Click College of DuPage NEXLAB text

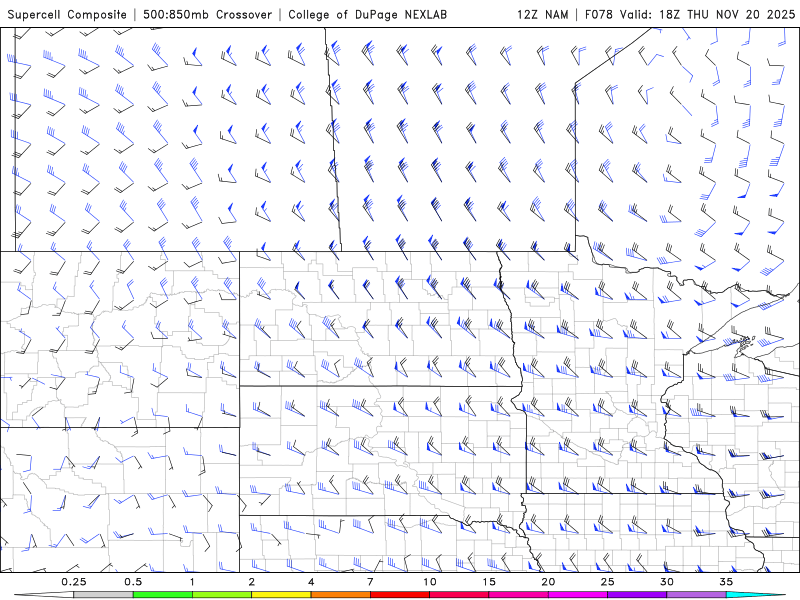pyautogui.click(x=367, y=14)
